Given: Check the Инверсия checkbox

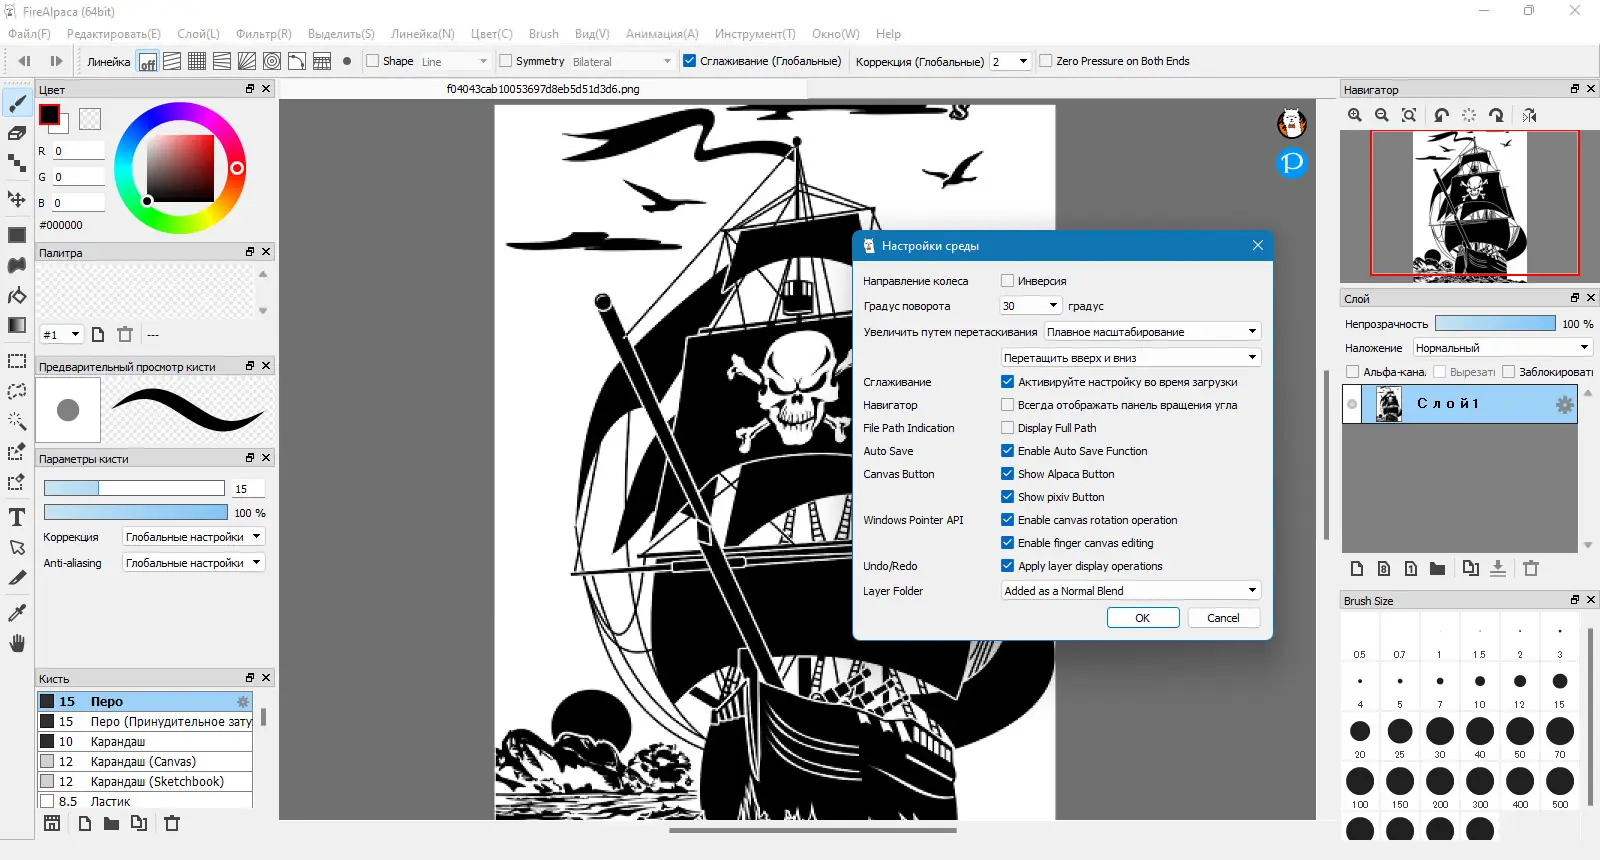Looking at the screenshot, I should point(1007,281).
